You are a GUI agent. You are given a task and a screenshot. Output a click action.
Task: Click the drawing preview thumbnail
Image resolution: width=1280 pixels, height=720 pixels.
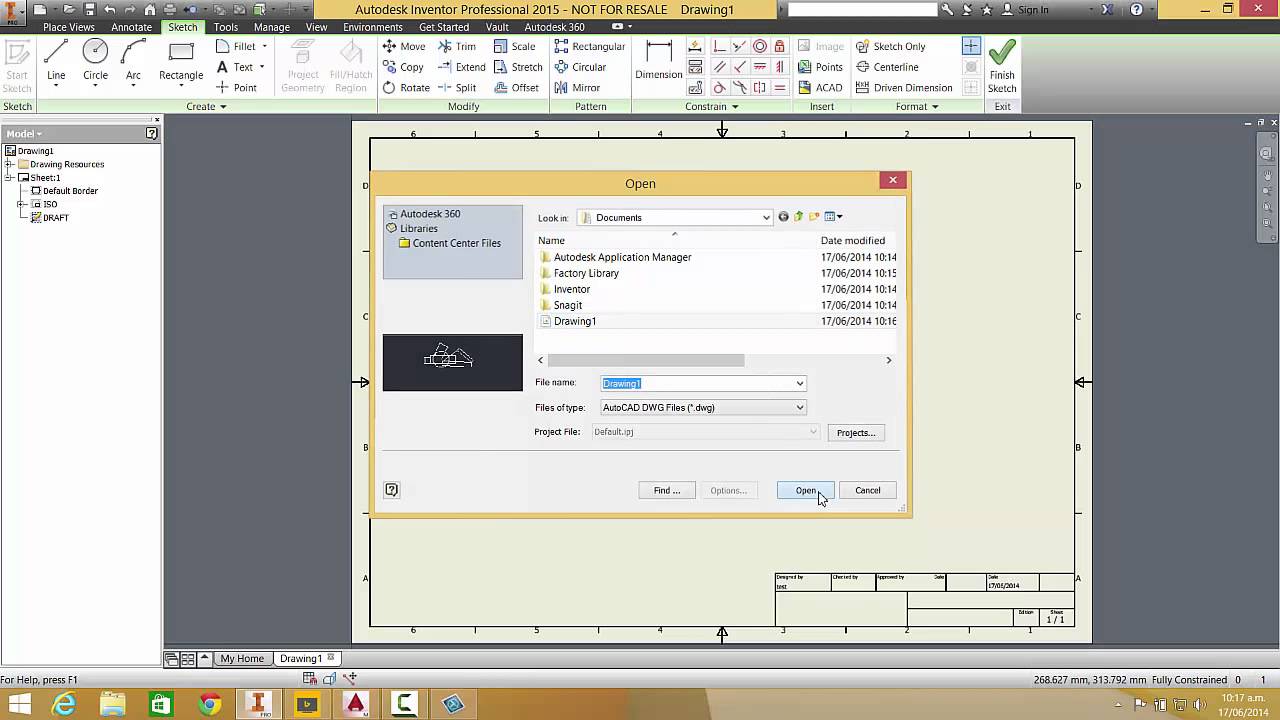(x=452, y=362)
